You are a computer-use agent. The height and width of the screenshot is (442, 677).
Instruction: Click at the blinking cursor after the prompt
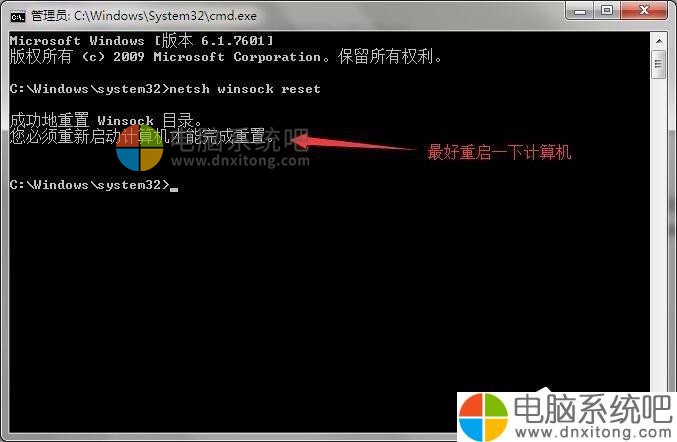click(174, 189)
